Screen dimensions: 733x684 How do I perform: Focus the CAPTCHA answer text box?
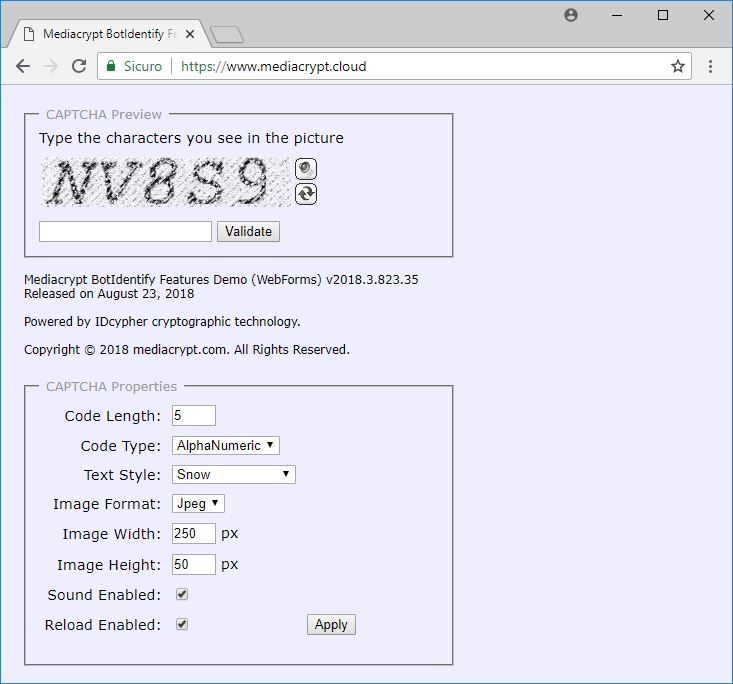[x=125, y=231]
